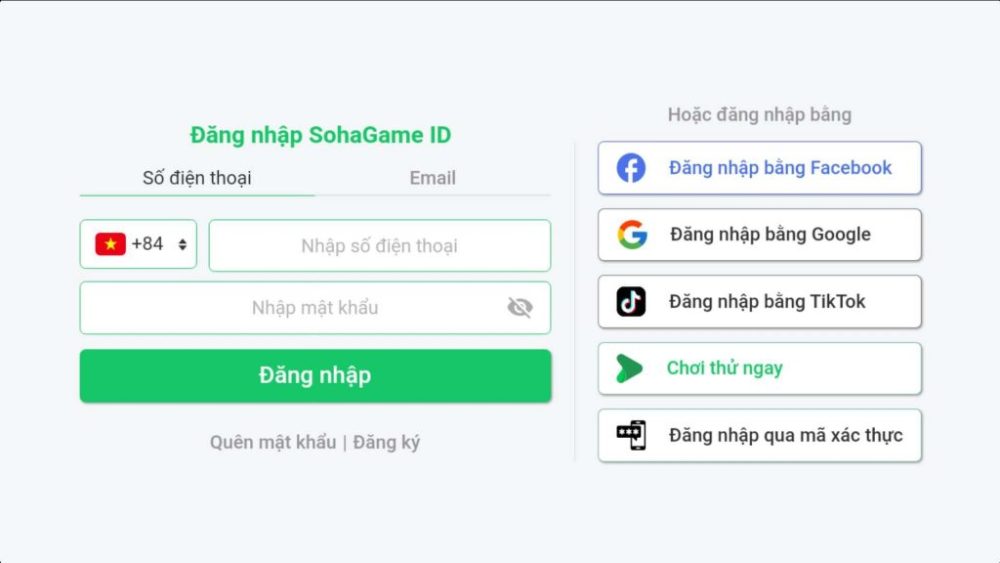Click the green play arrow icon
Viewport: 1000px width, 563px height.
pos(629,369)
